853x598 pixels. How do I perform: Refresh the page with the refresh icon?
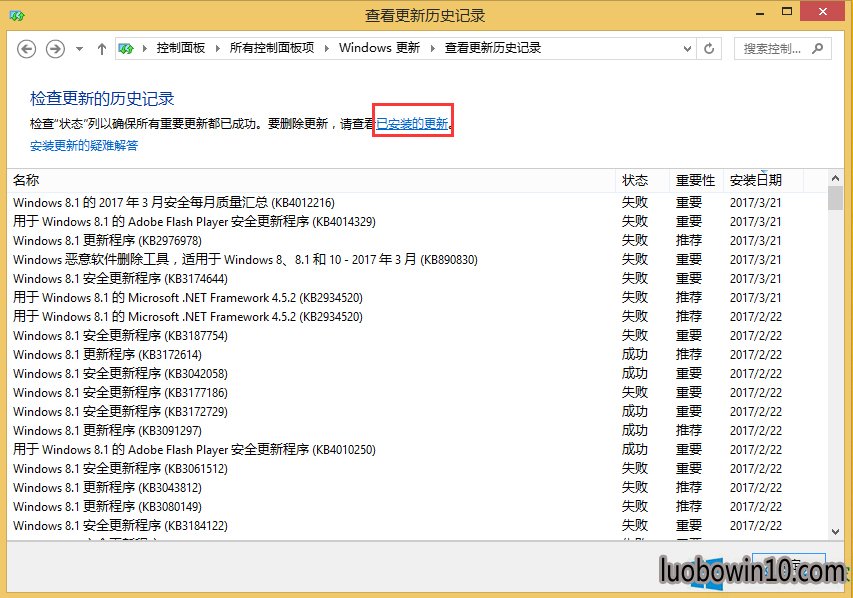point(709,49)
